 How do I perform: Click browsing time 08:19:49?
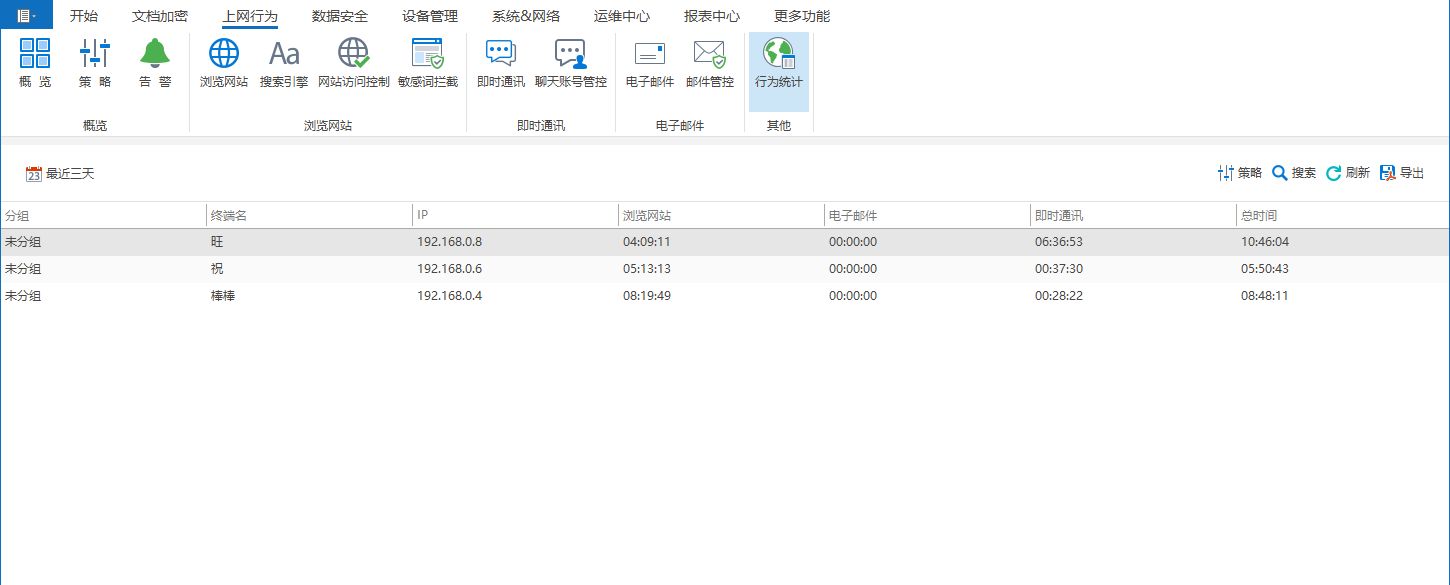tap(647, 296)
